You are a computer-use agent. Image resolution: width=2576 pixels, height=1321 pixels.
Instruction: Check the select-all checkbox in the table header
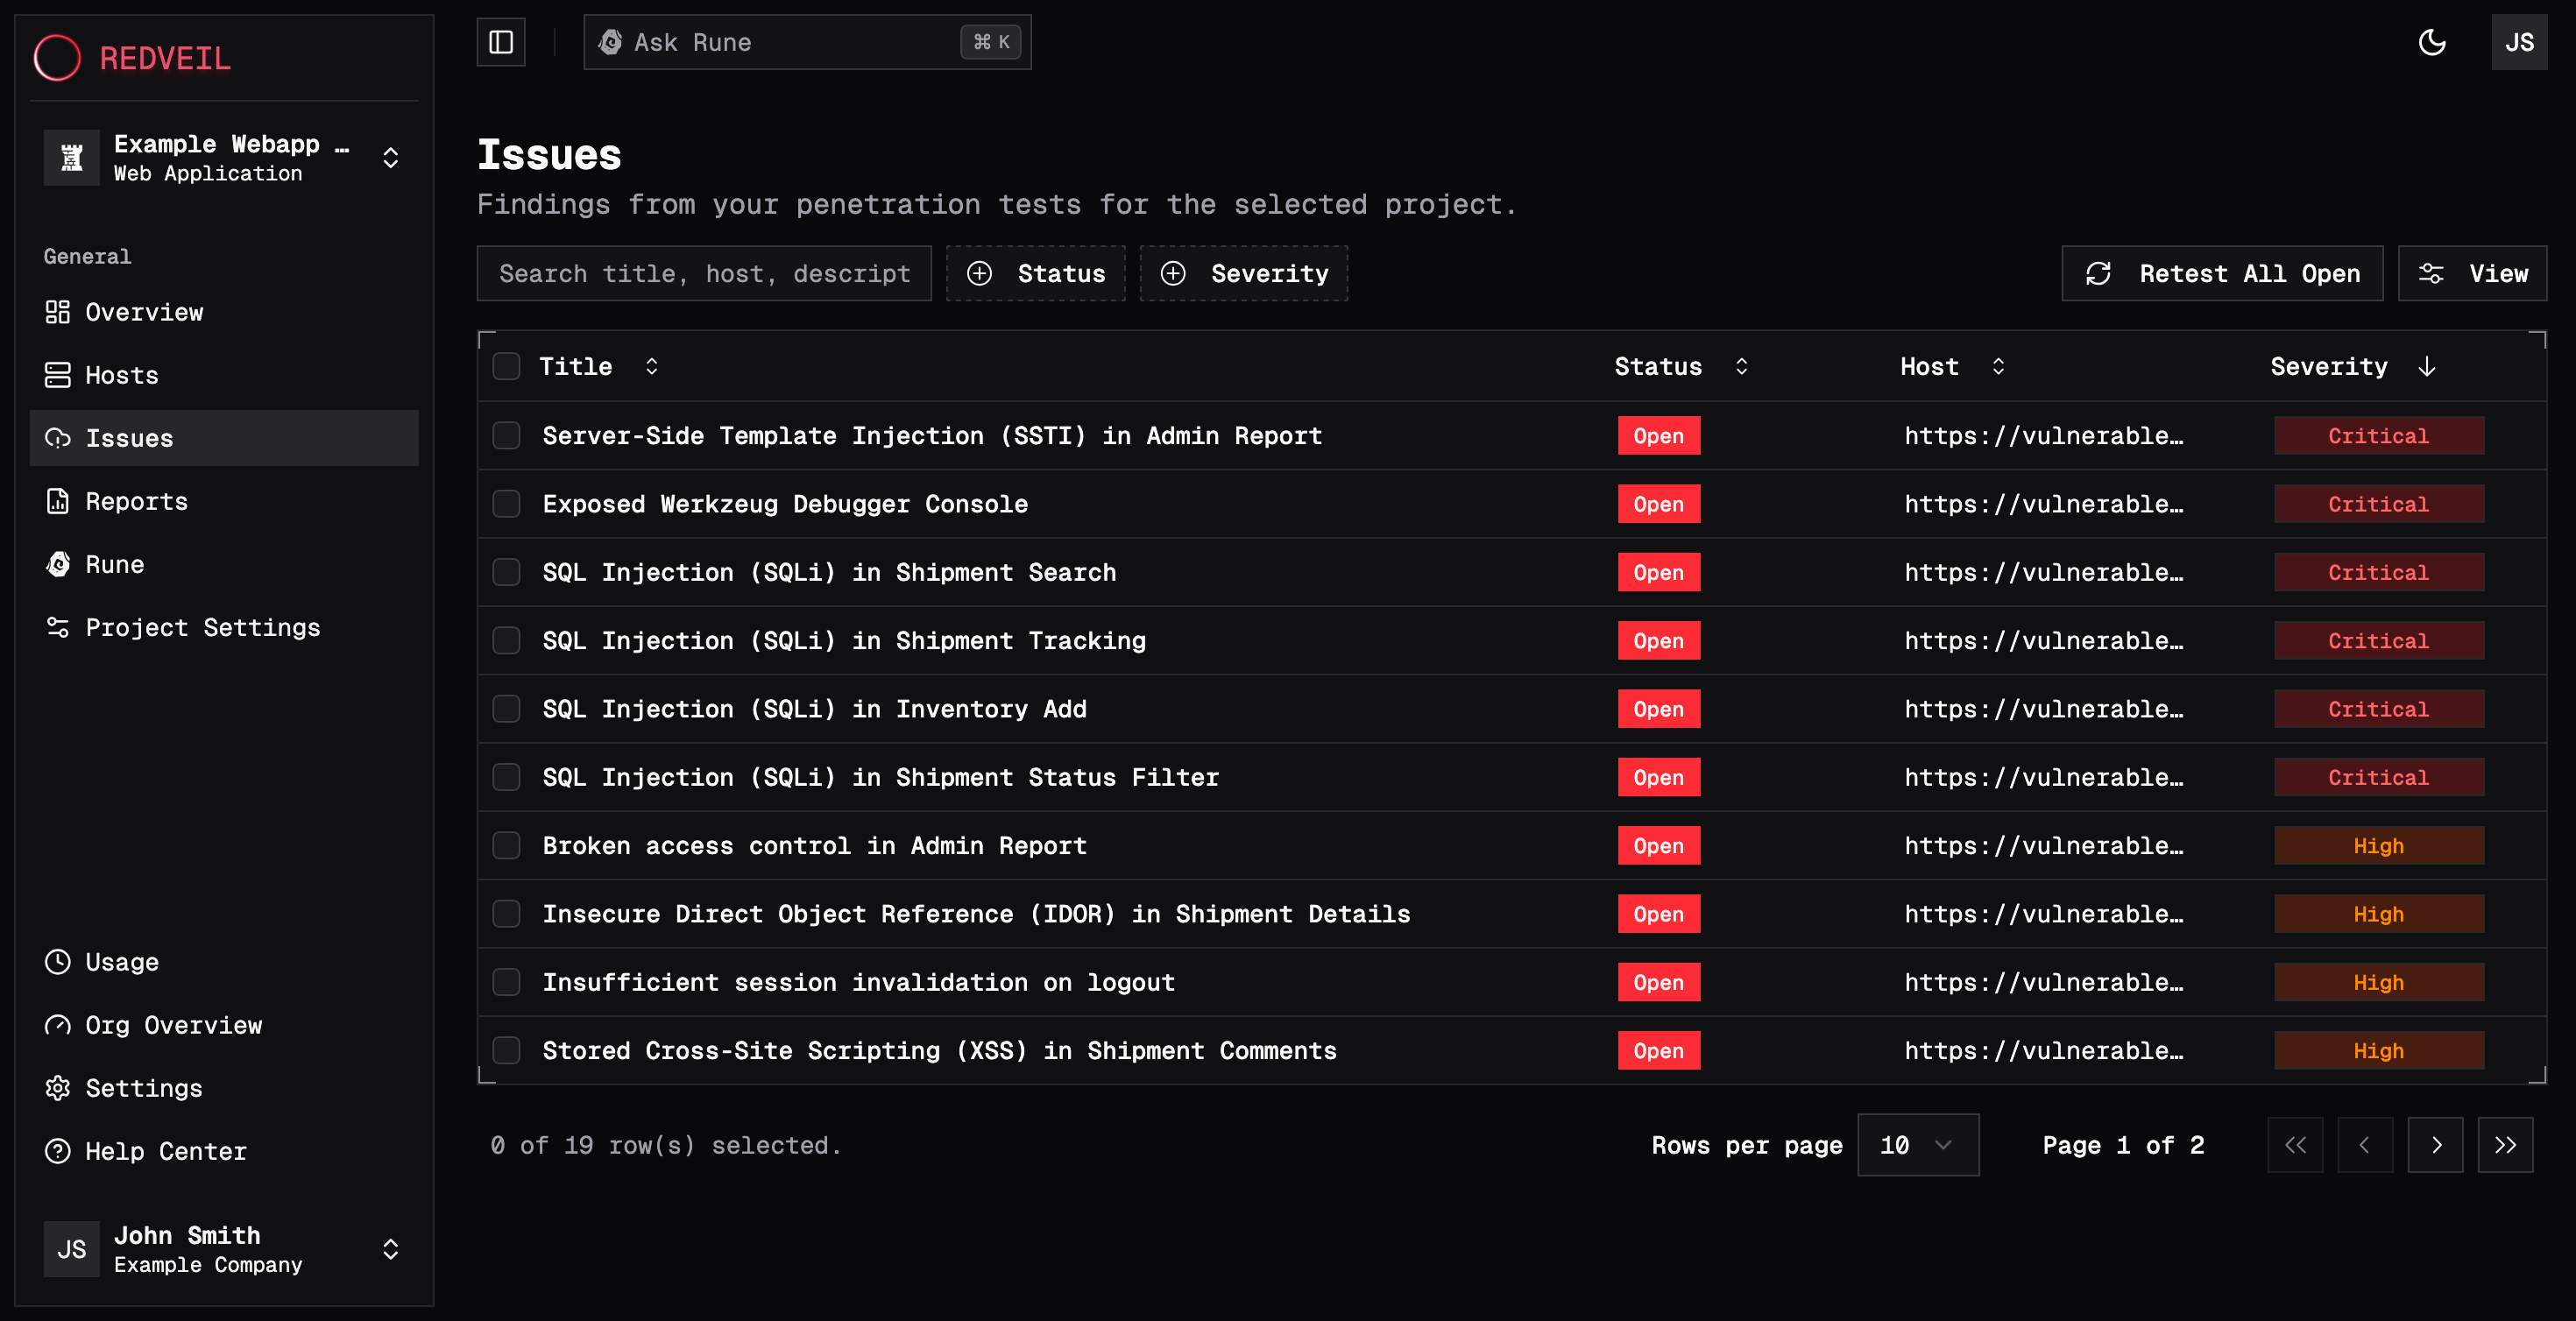point(507,366)
